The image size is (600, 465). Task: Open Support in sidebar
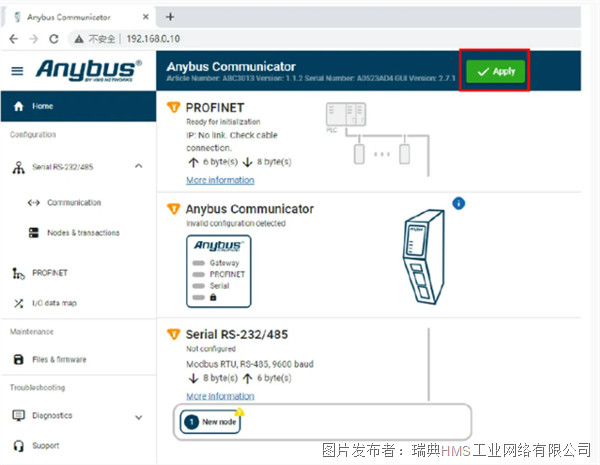coord(78,446)
